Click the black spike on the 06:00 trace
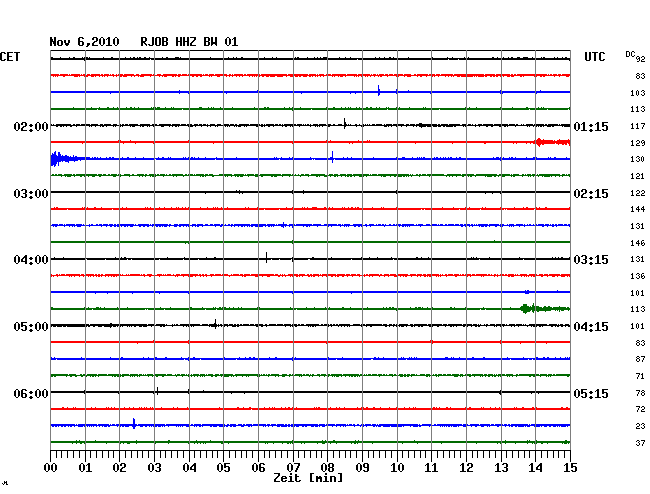650x494 pixels. [157, 391]
